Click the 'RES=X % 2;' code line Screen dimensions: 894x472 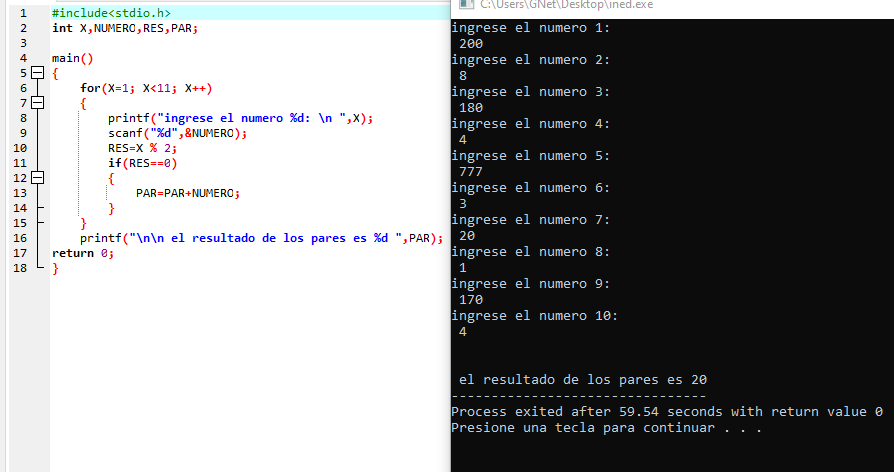(x=143, y=148)
